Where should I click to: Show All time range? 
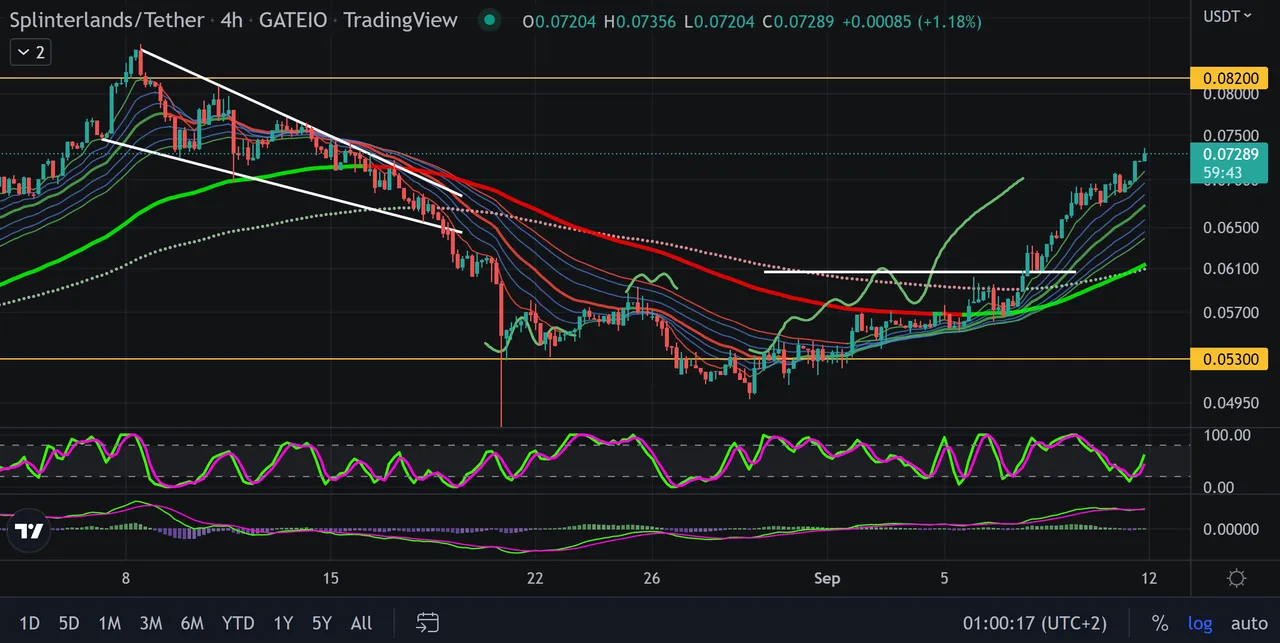[361, 623]
